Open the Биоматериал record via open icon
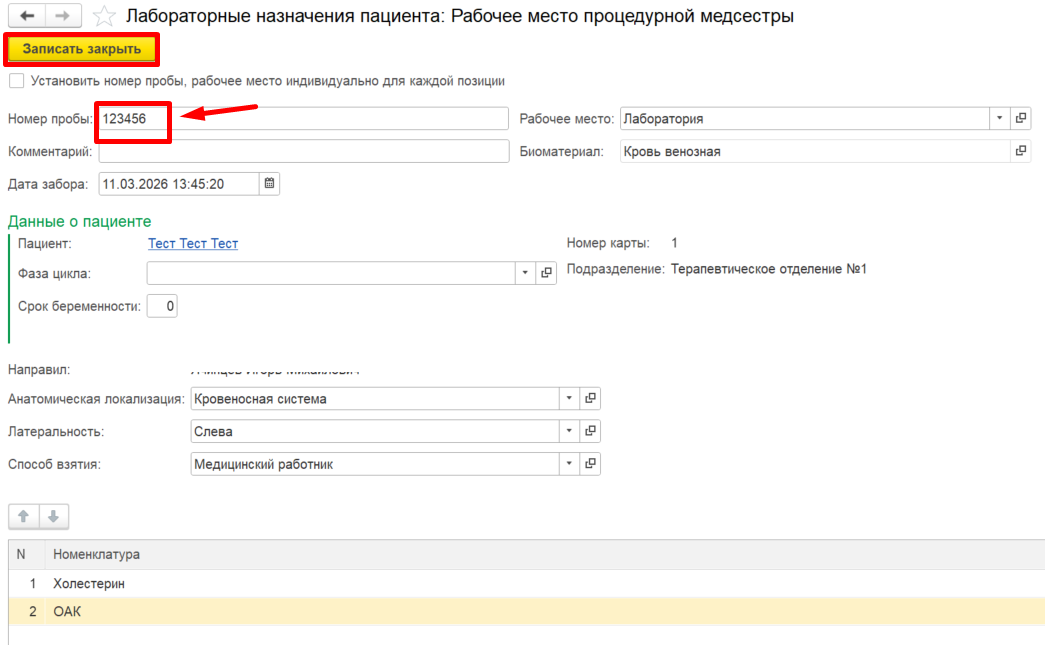The width and height of the screenshot is (1045, 647). [1021, 151]
